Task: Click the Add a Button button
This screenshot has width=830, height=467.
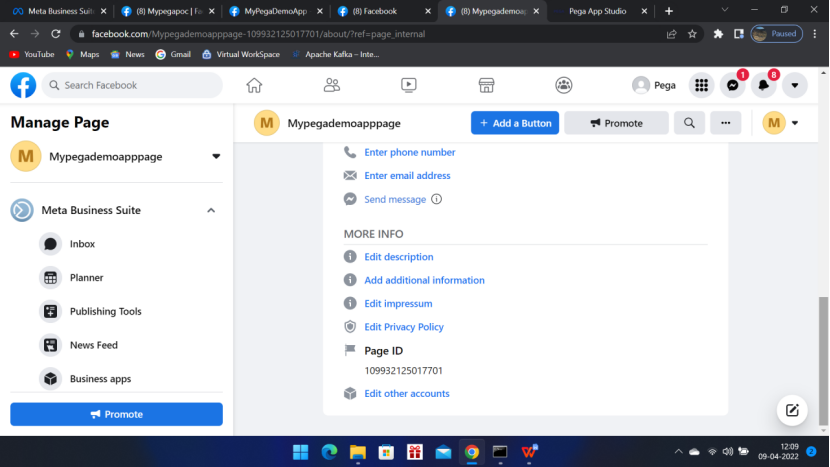Action: point(515,123)
